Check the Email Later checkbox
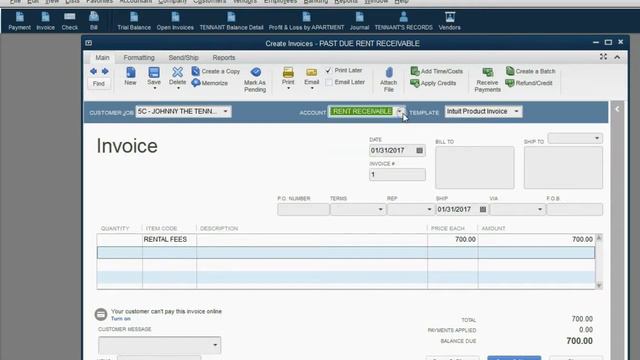Screen dimensions: 640x360 (329, 82)
